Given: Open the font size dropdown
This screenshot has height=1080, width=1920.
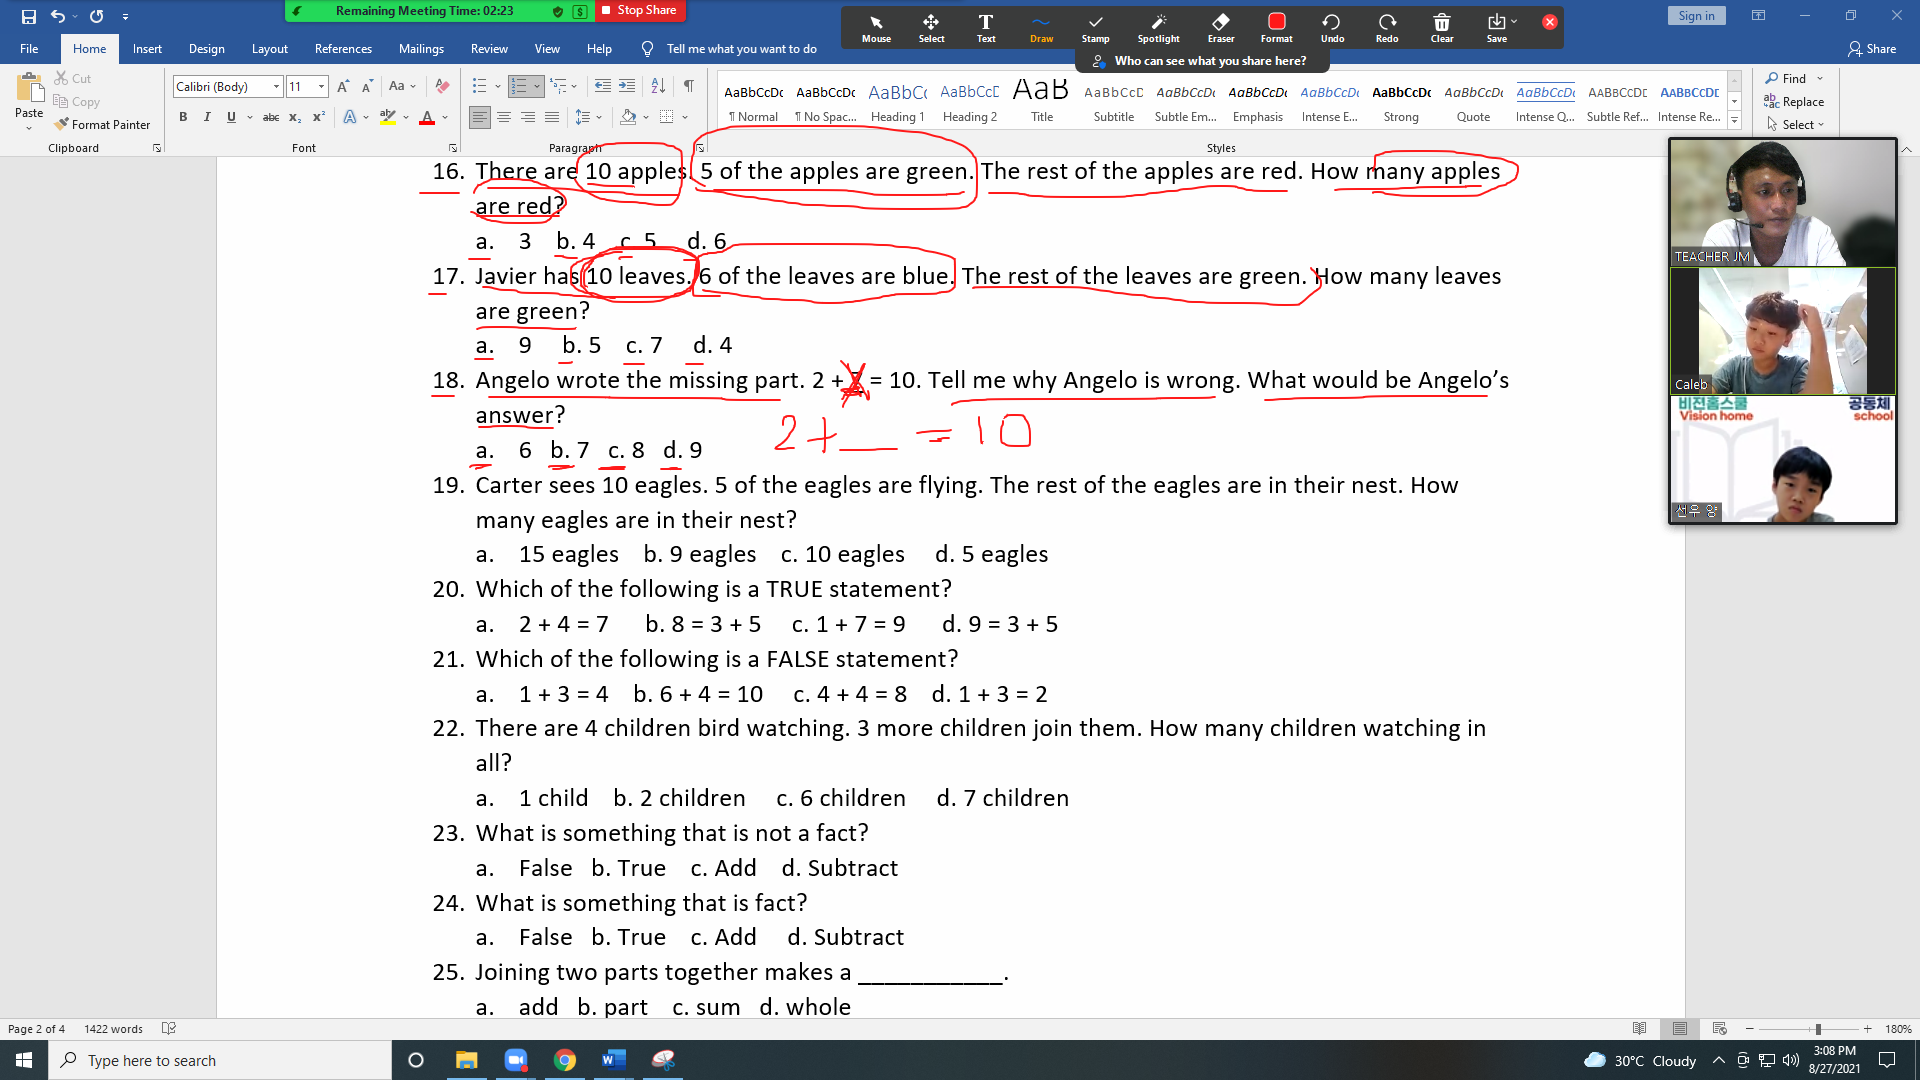Looking at the screenshot, I should click(321, 87).
